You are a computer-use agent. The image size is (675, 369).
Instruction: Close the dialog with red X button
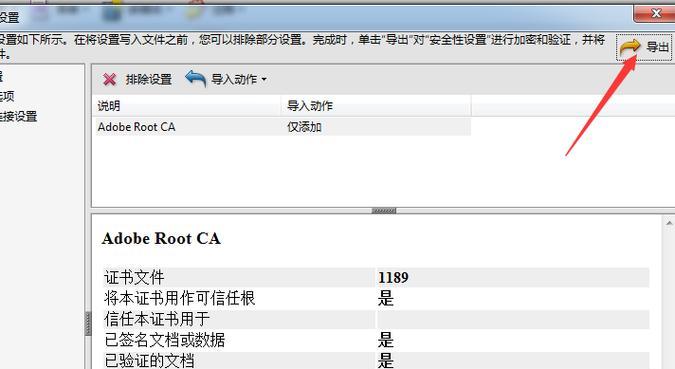[x=655, y=13]
